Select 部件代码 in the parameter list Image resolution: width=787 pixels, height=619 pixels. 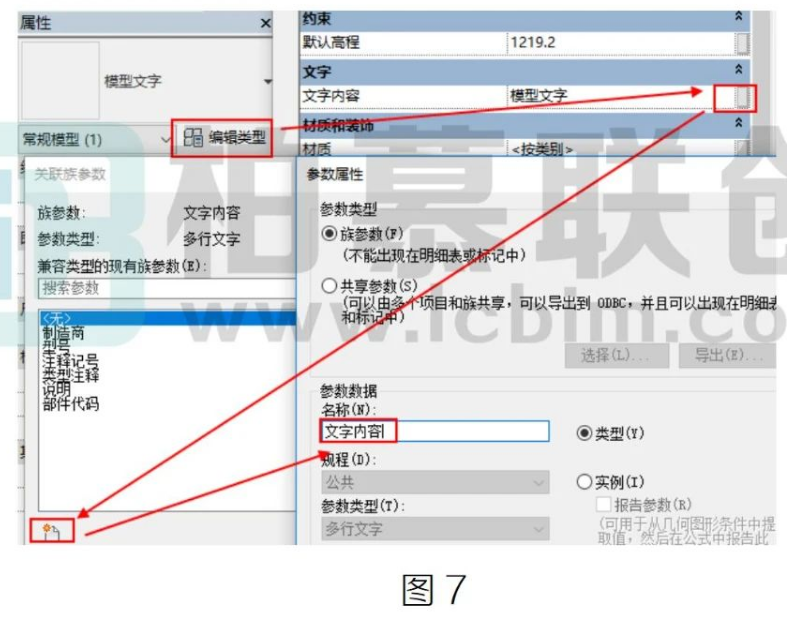[x=70, y=403]
